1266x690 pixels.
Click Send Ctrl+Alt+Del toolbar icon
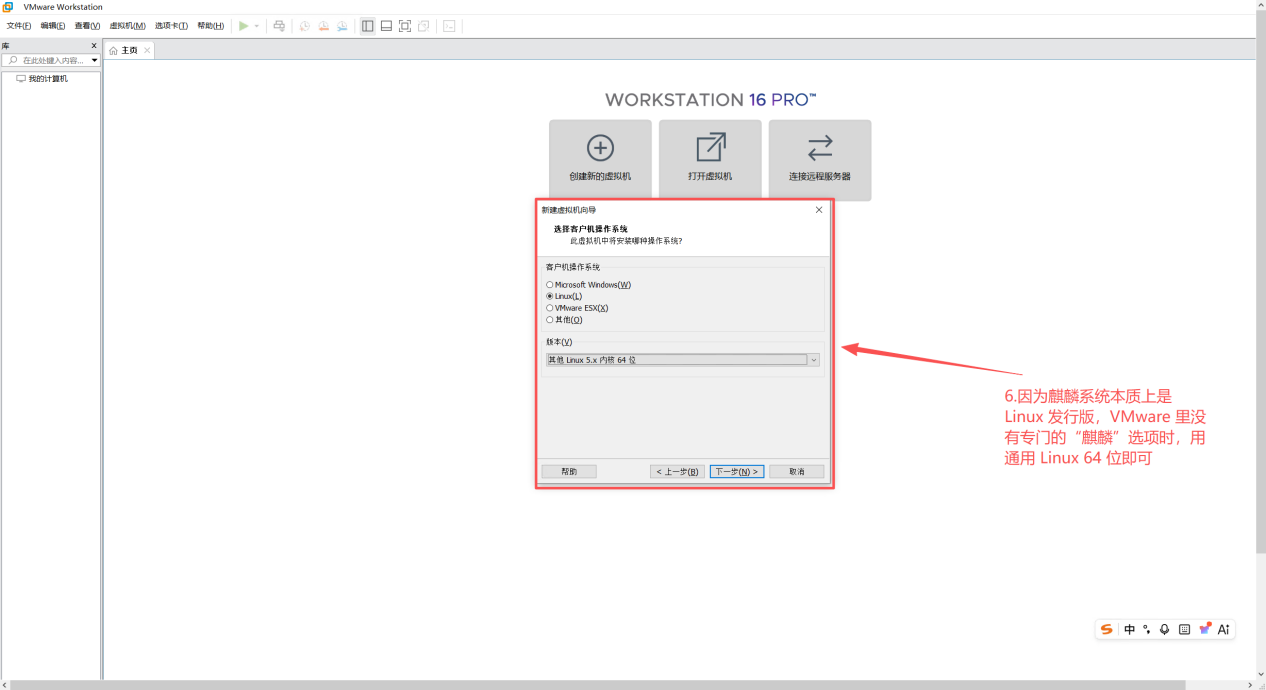(279, 26)
